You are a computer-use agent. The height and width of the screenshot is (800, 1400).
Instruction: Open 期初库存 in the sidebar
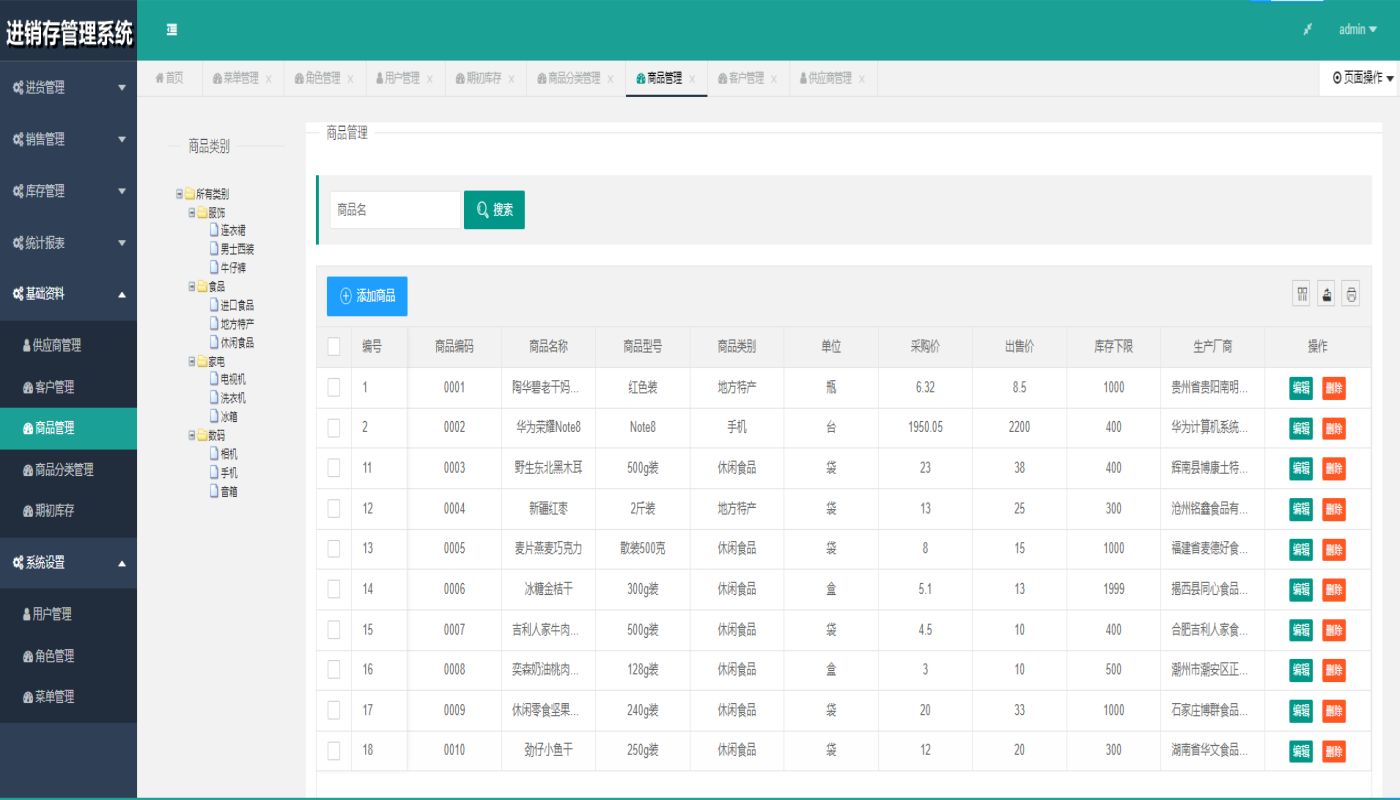click(68, 511)
